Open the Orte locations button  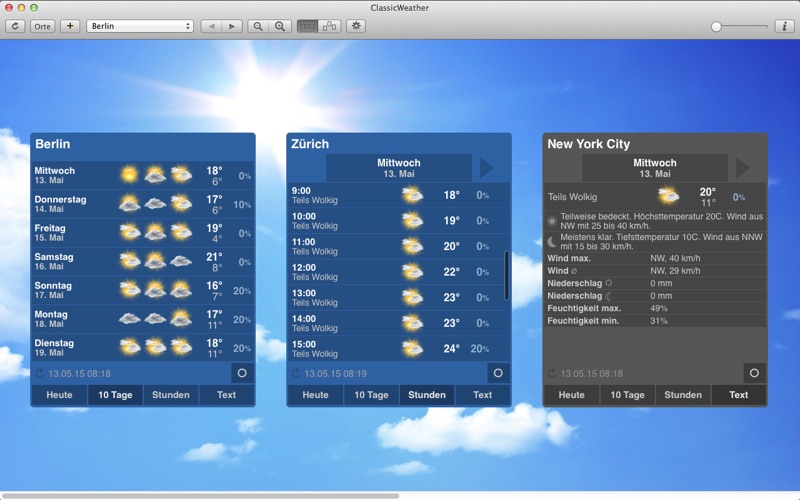[42, 26]
